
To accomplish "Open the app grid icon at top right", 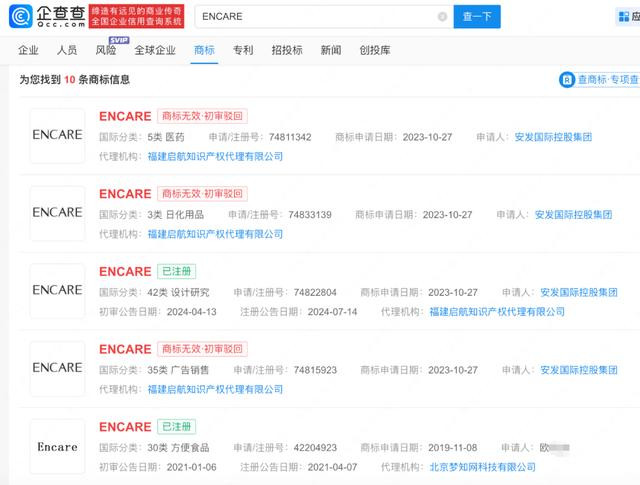I will (x=624, y=17).
